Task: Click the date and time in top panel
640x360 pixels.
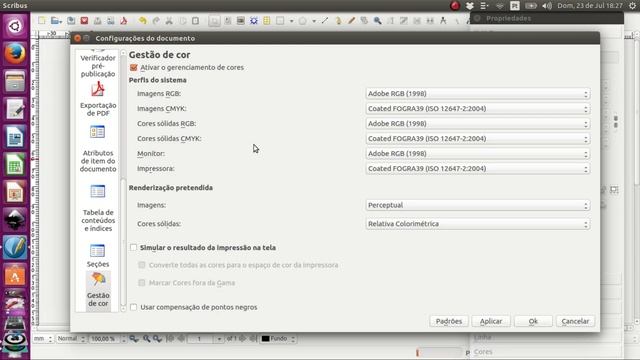Action: [x=590, y=6]
